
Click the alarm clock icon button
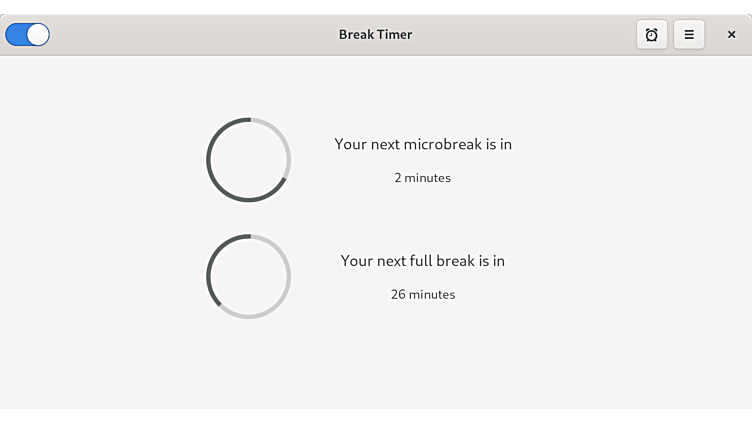[x=651, y=35]
